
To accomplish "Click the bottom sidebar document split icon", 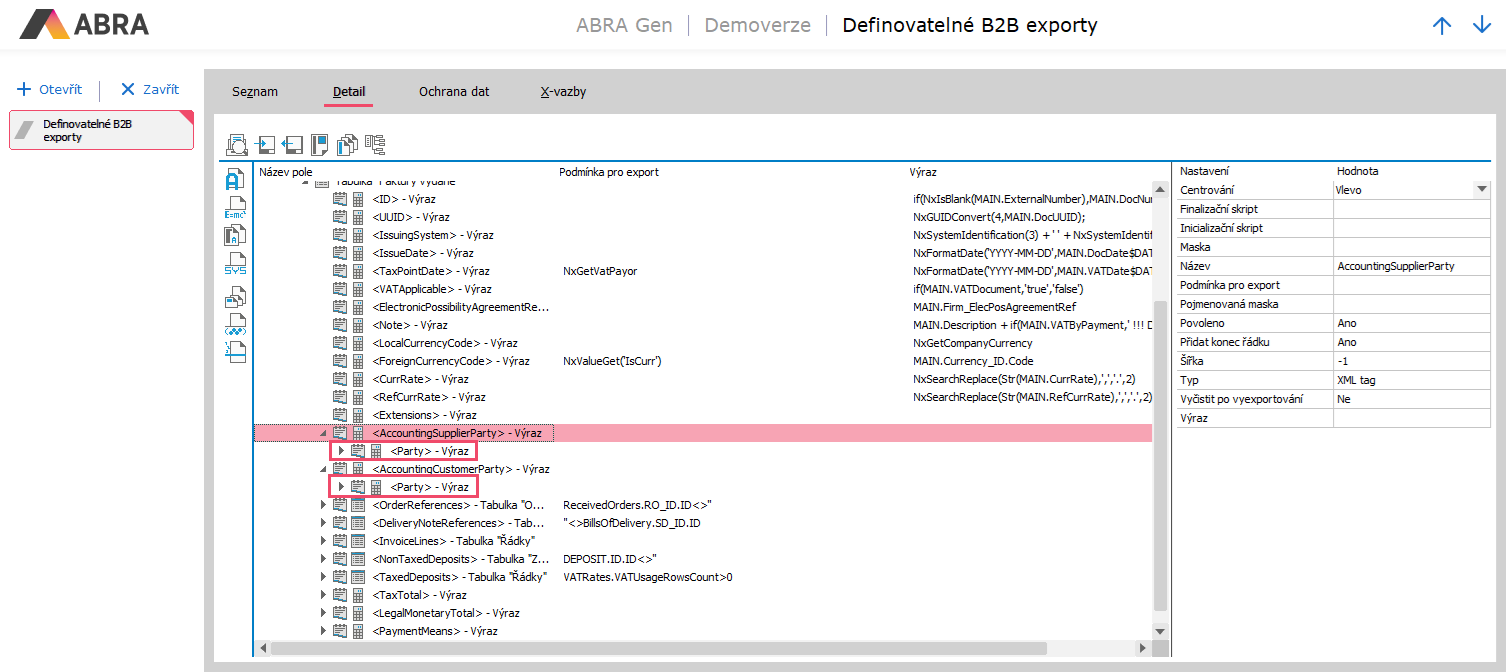I will pyautogui.click(x=235, y=352).
